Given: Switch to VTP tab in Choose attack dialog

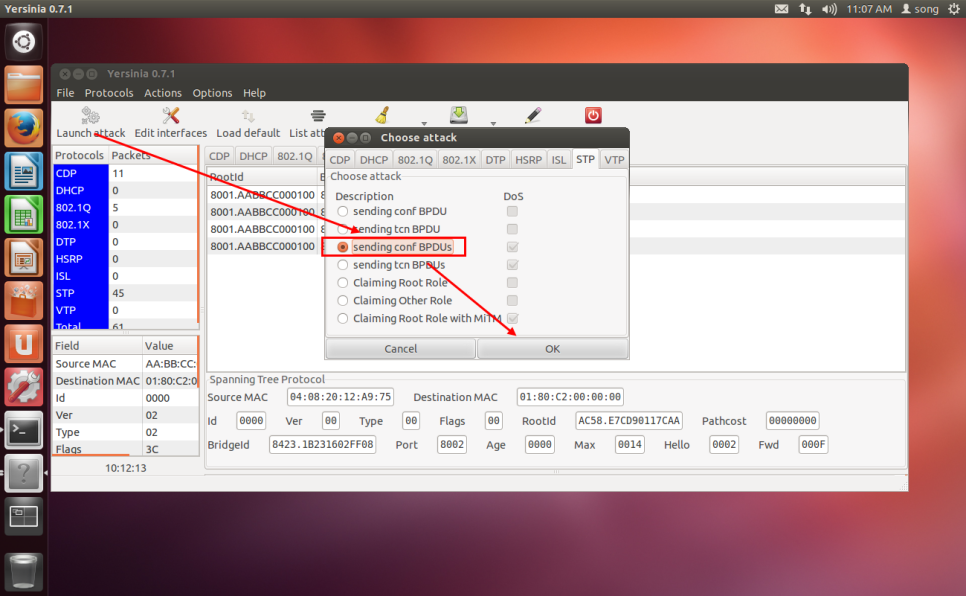Looking at the screenshot, I should click(614, 160).
